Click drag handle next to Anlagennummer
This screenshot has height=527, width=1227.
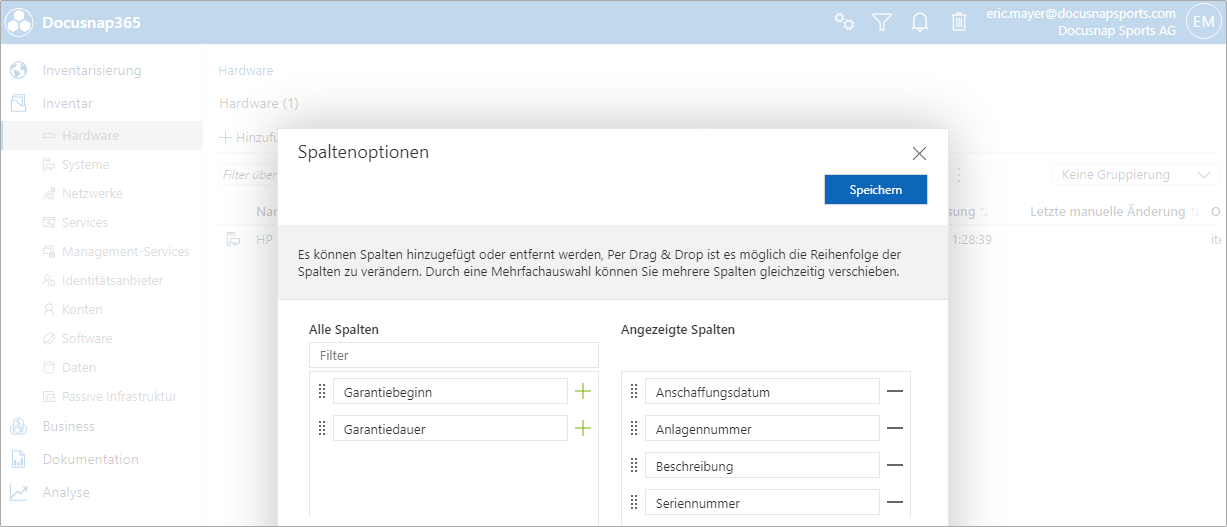coord(634,428)
